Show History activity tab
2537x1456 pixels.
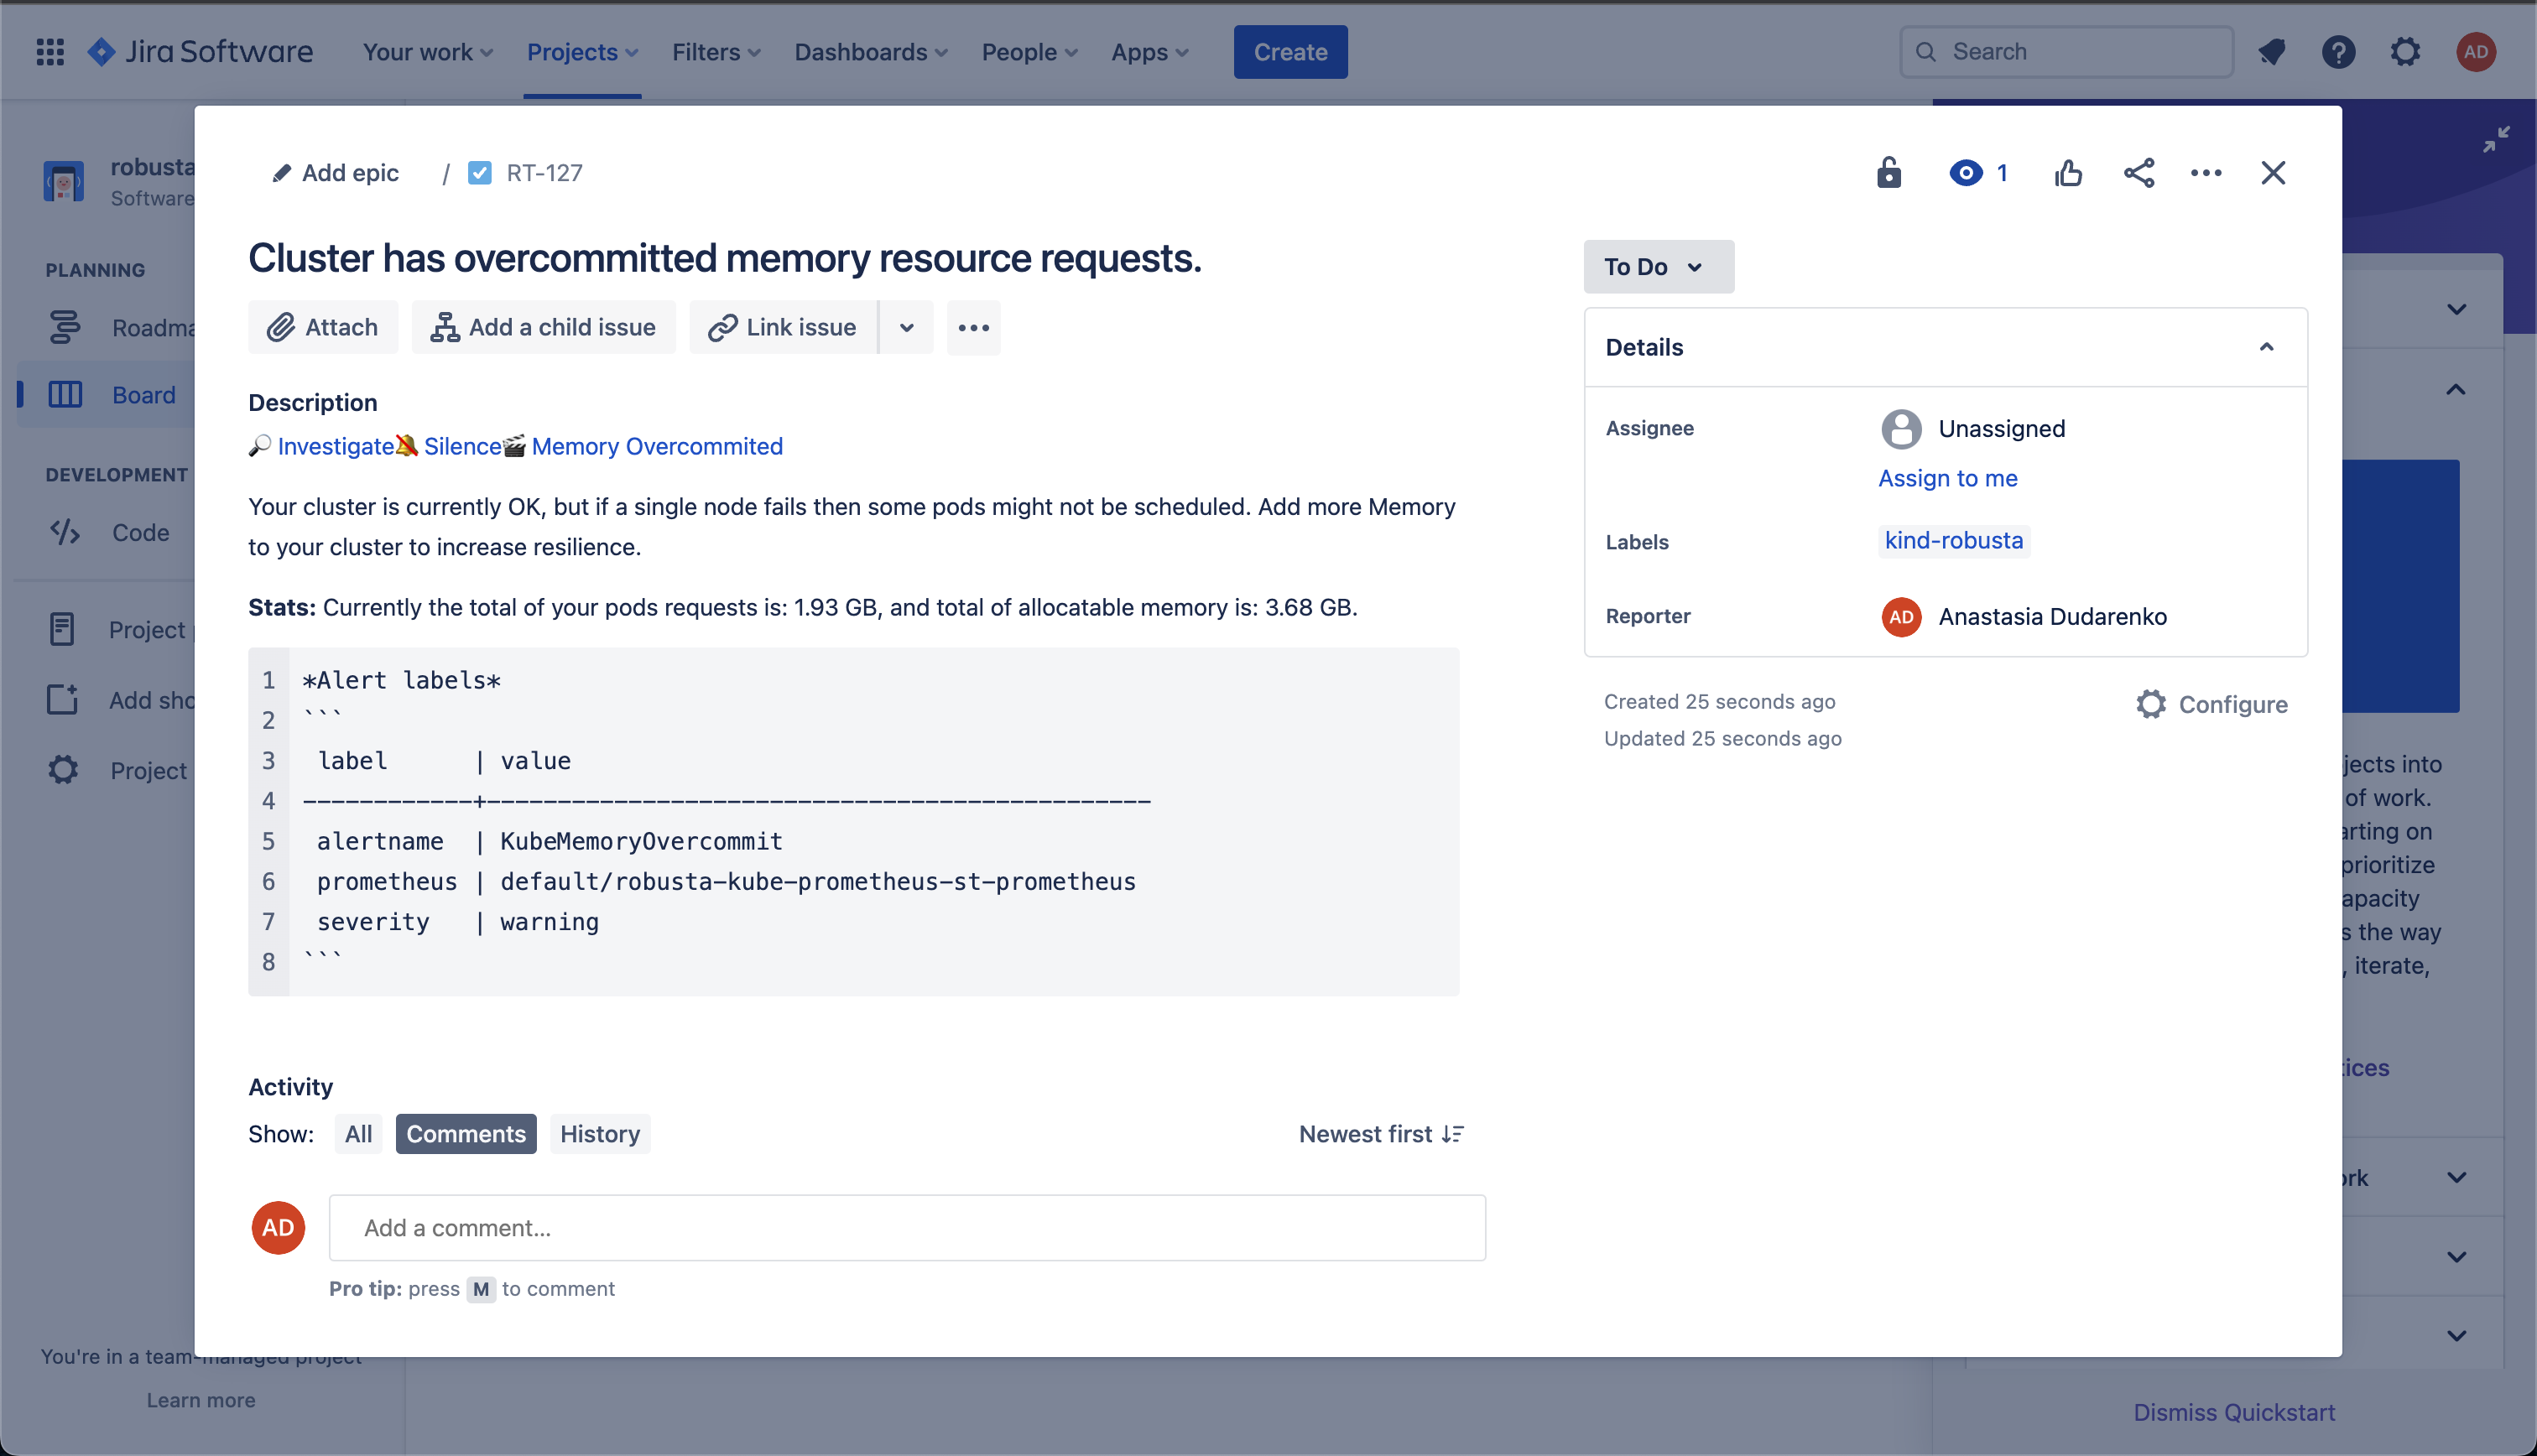coord(600,1133)
